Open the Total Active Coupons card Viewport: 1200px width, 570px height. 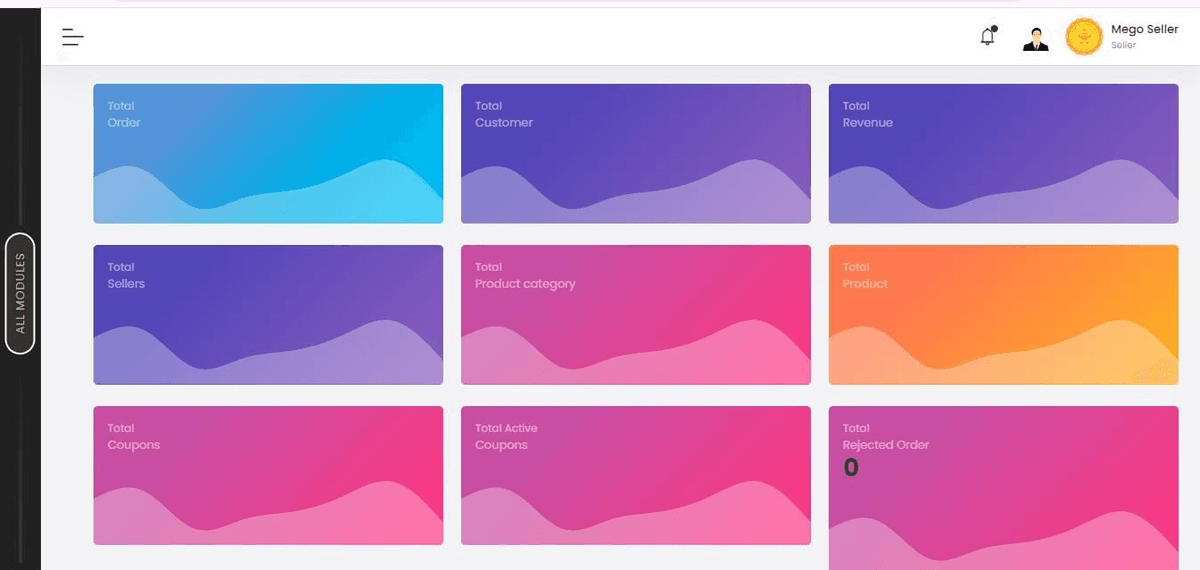point(635,475)
